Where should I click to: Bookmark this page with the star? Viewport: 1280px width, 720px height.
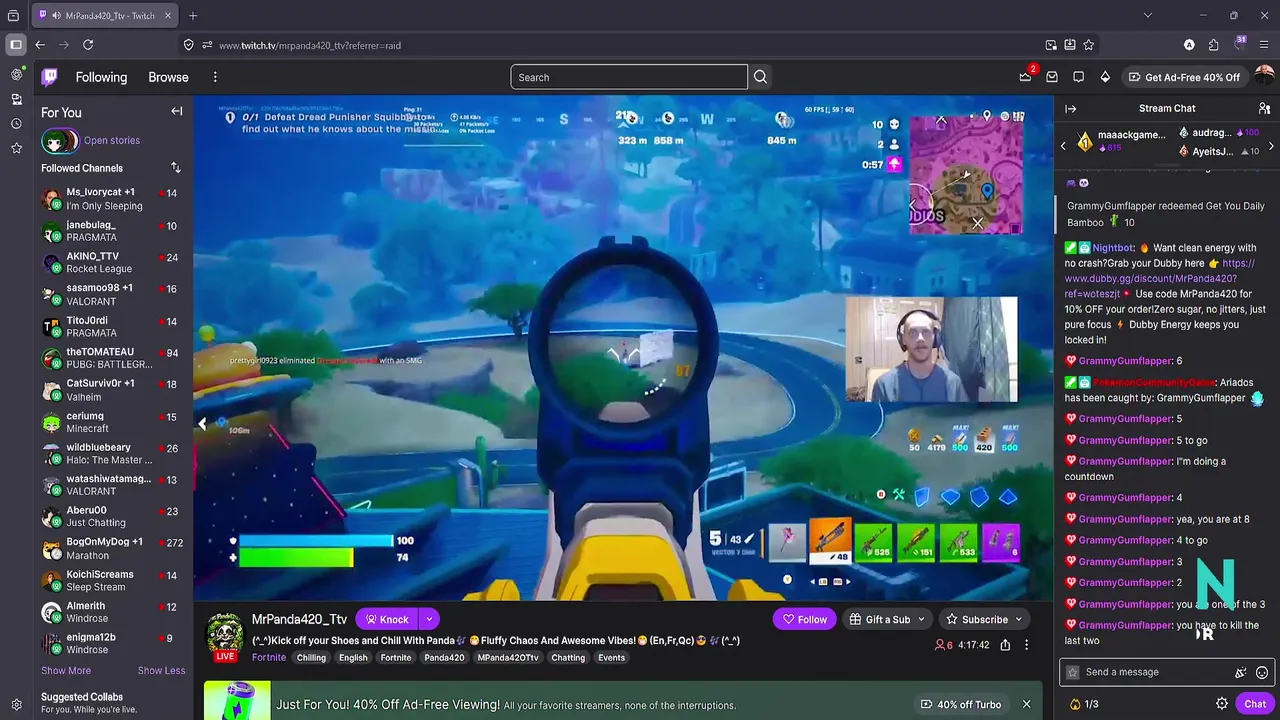coord(1088,45)
